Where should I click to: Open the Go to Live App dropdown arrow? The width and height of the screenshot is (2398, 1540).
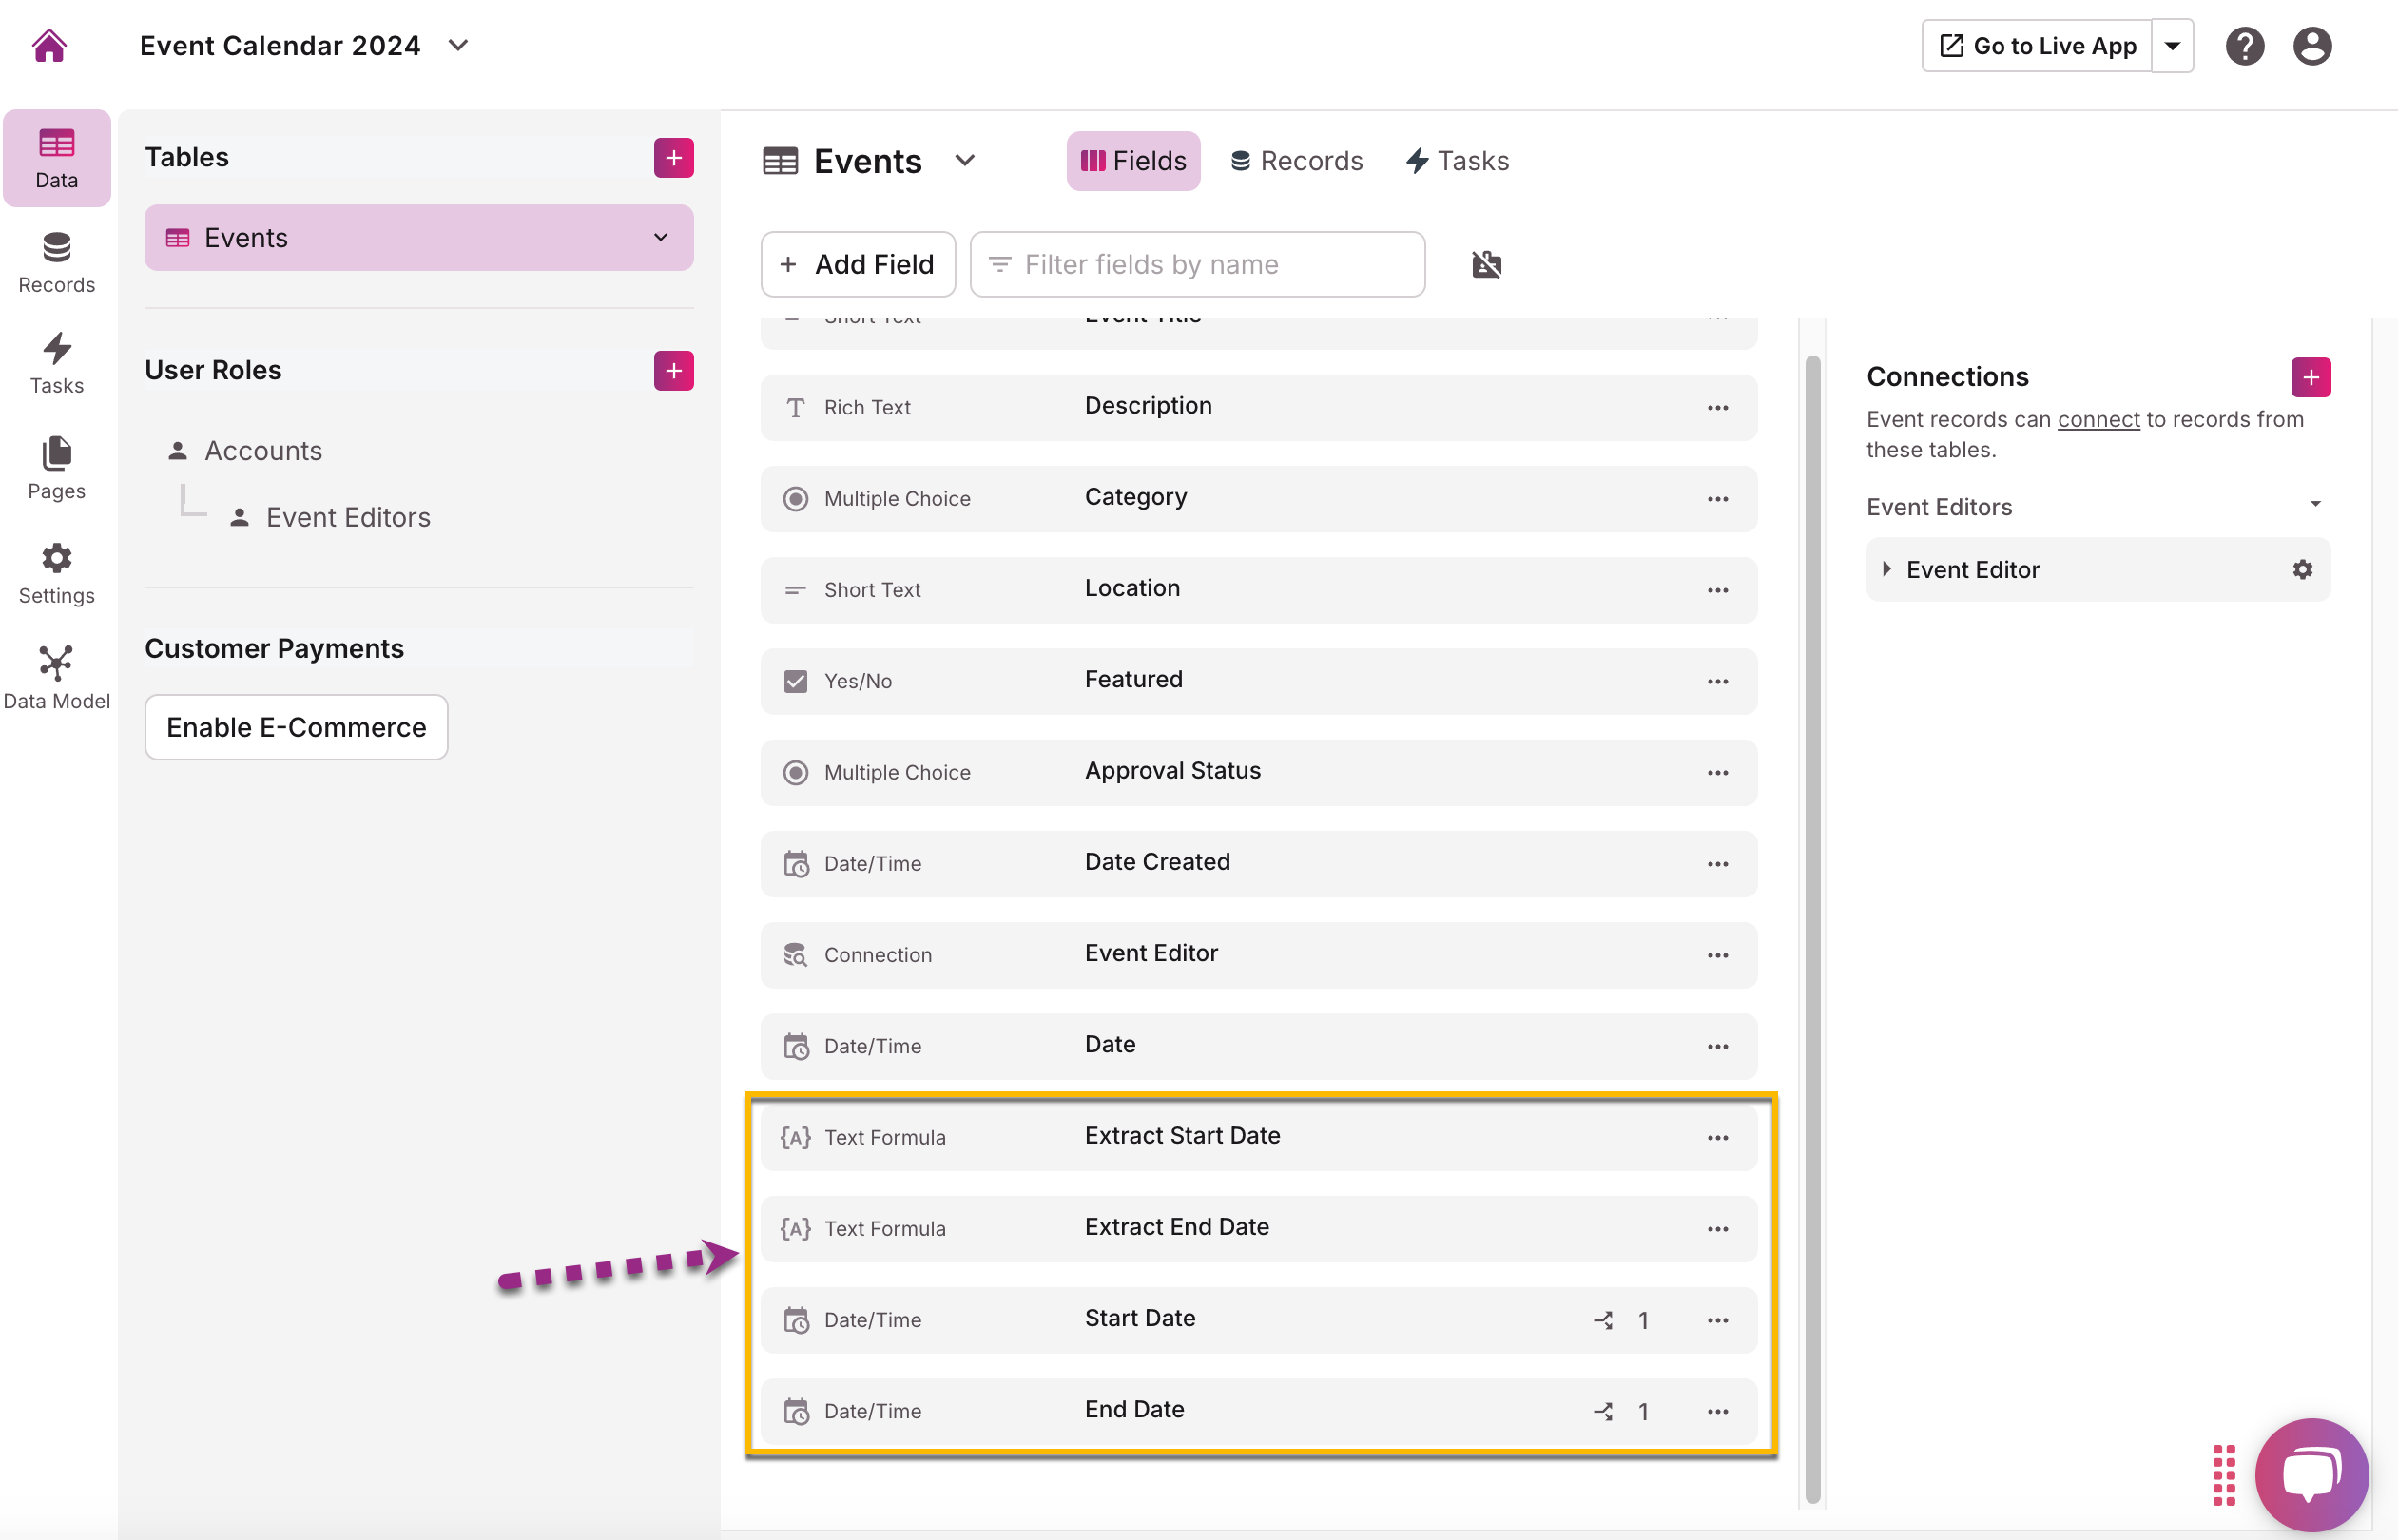2172,45
